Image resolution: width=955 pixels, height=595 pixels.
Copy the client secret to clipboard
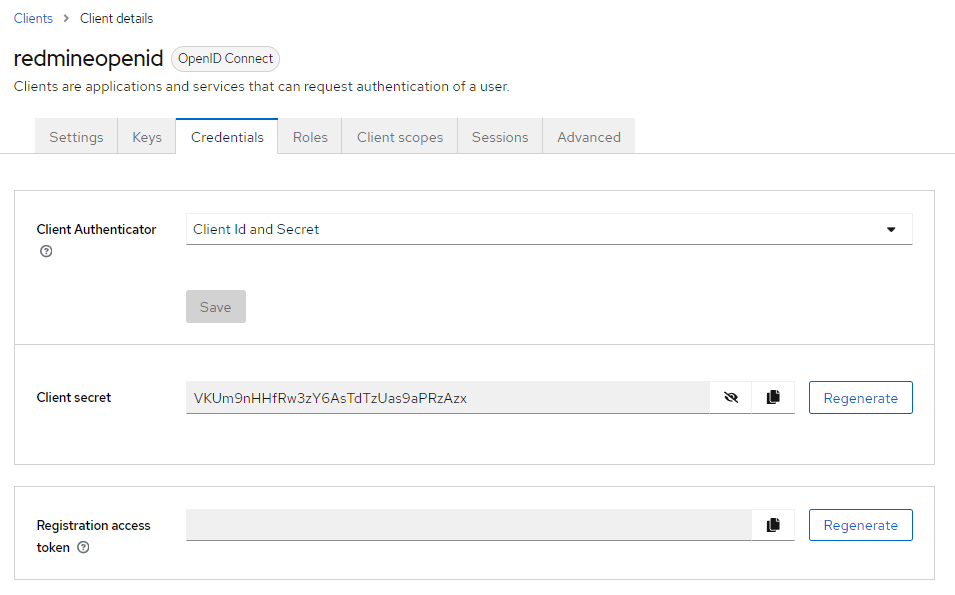pos(772,397)
